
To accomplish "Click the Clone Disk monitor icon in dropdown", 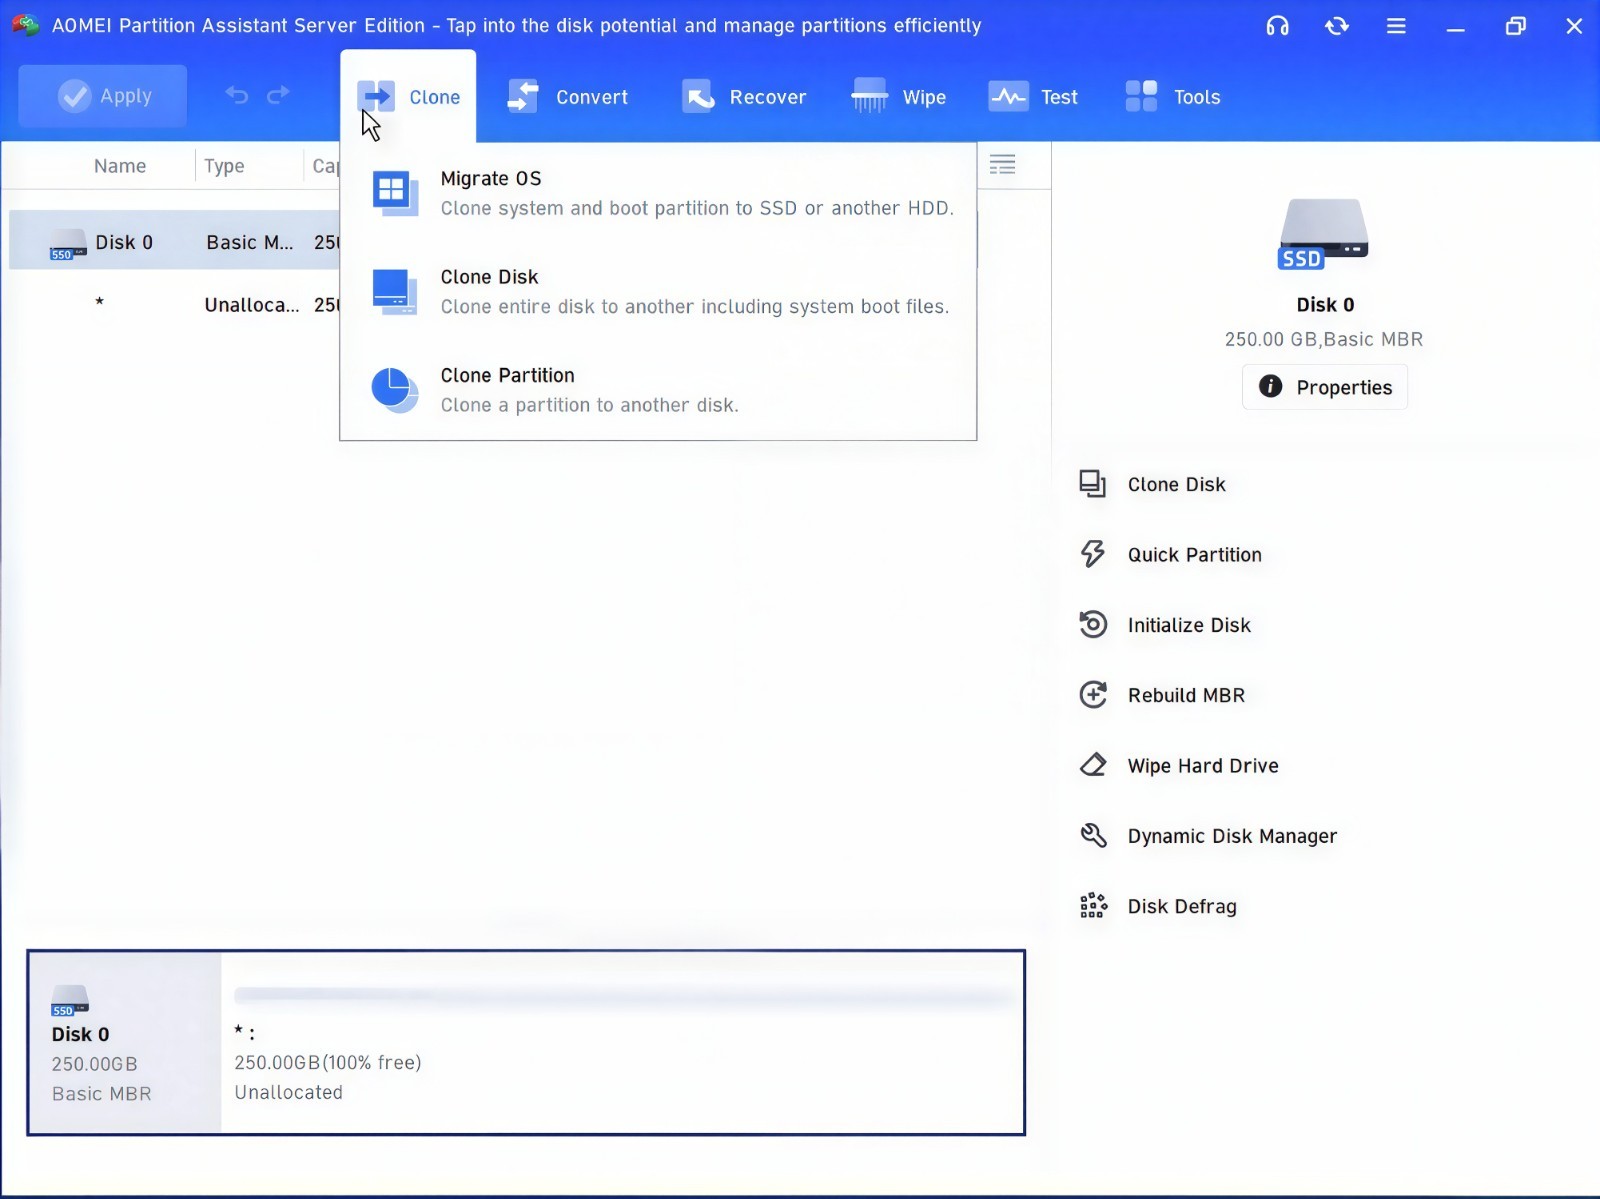I will tap(395, 292).
